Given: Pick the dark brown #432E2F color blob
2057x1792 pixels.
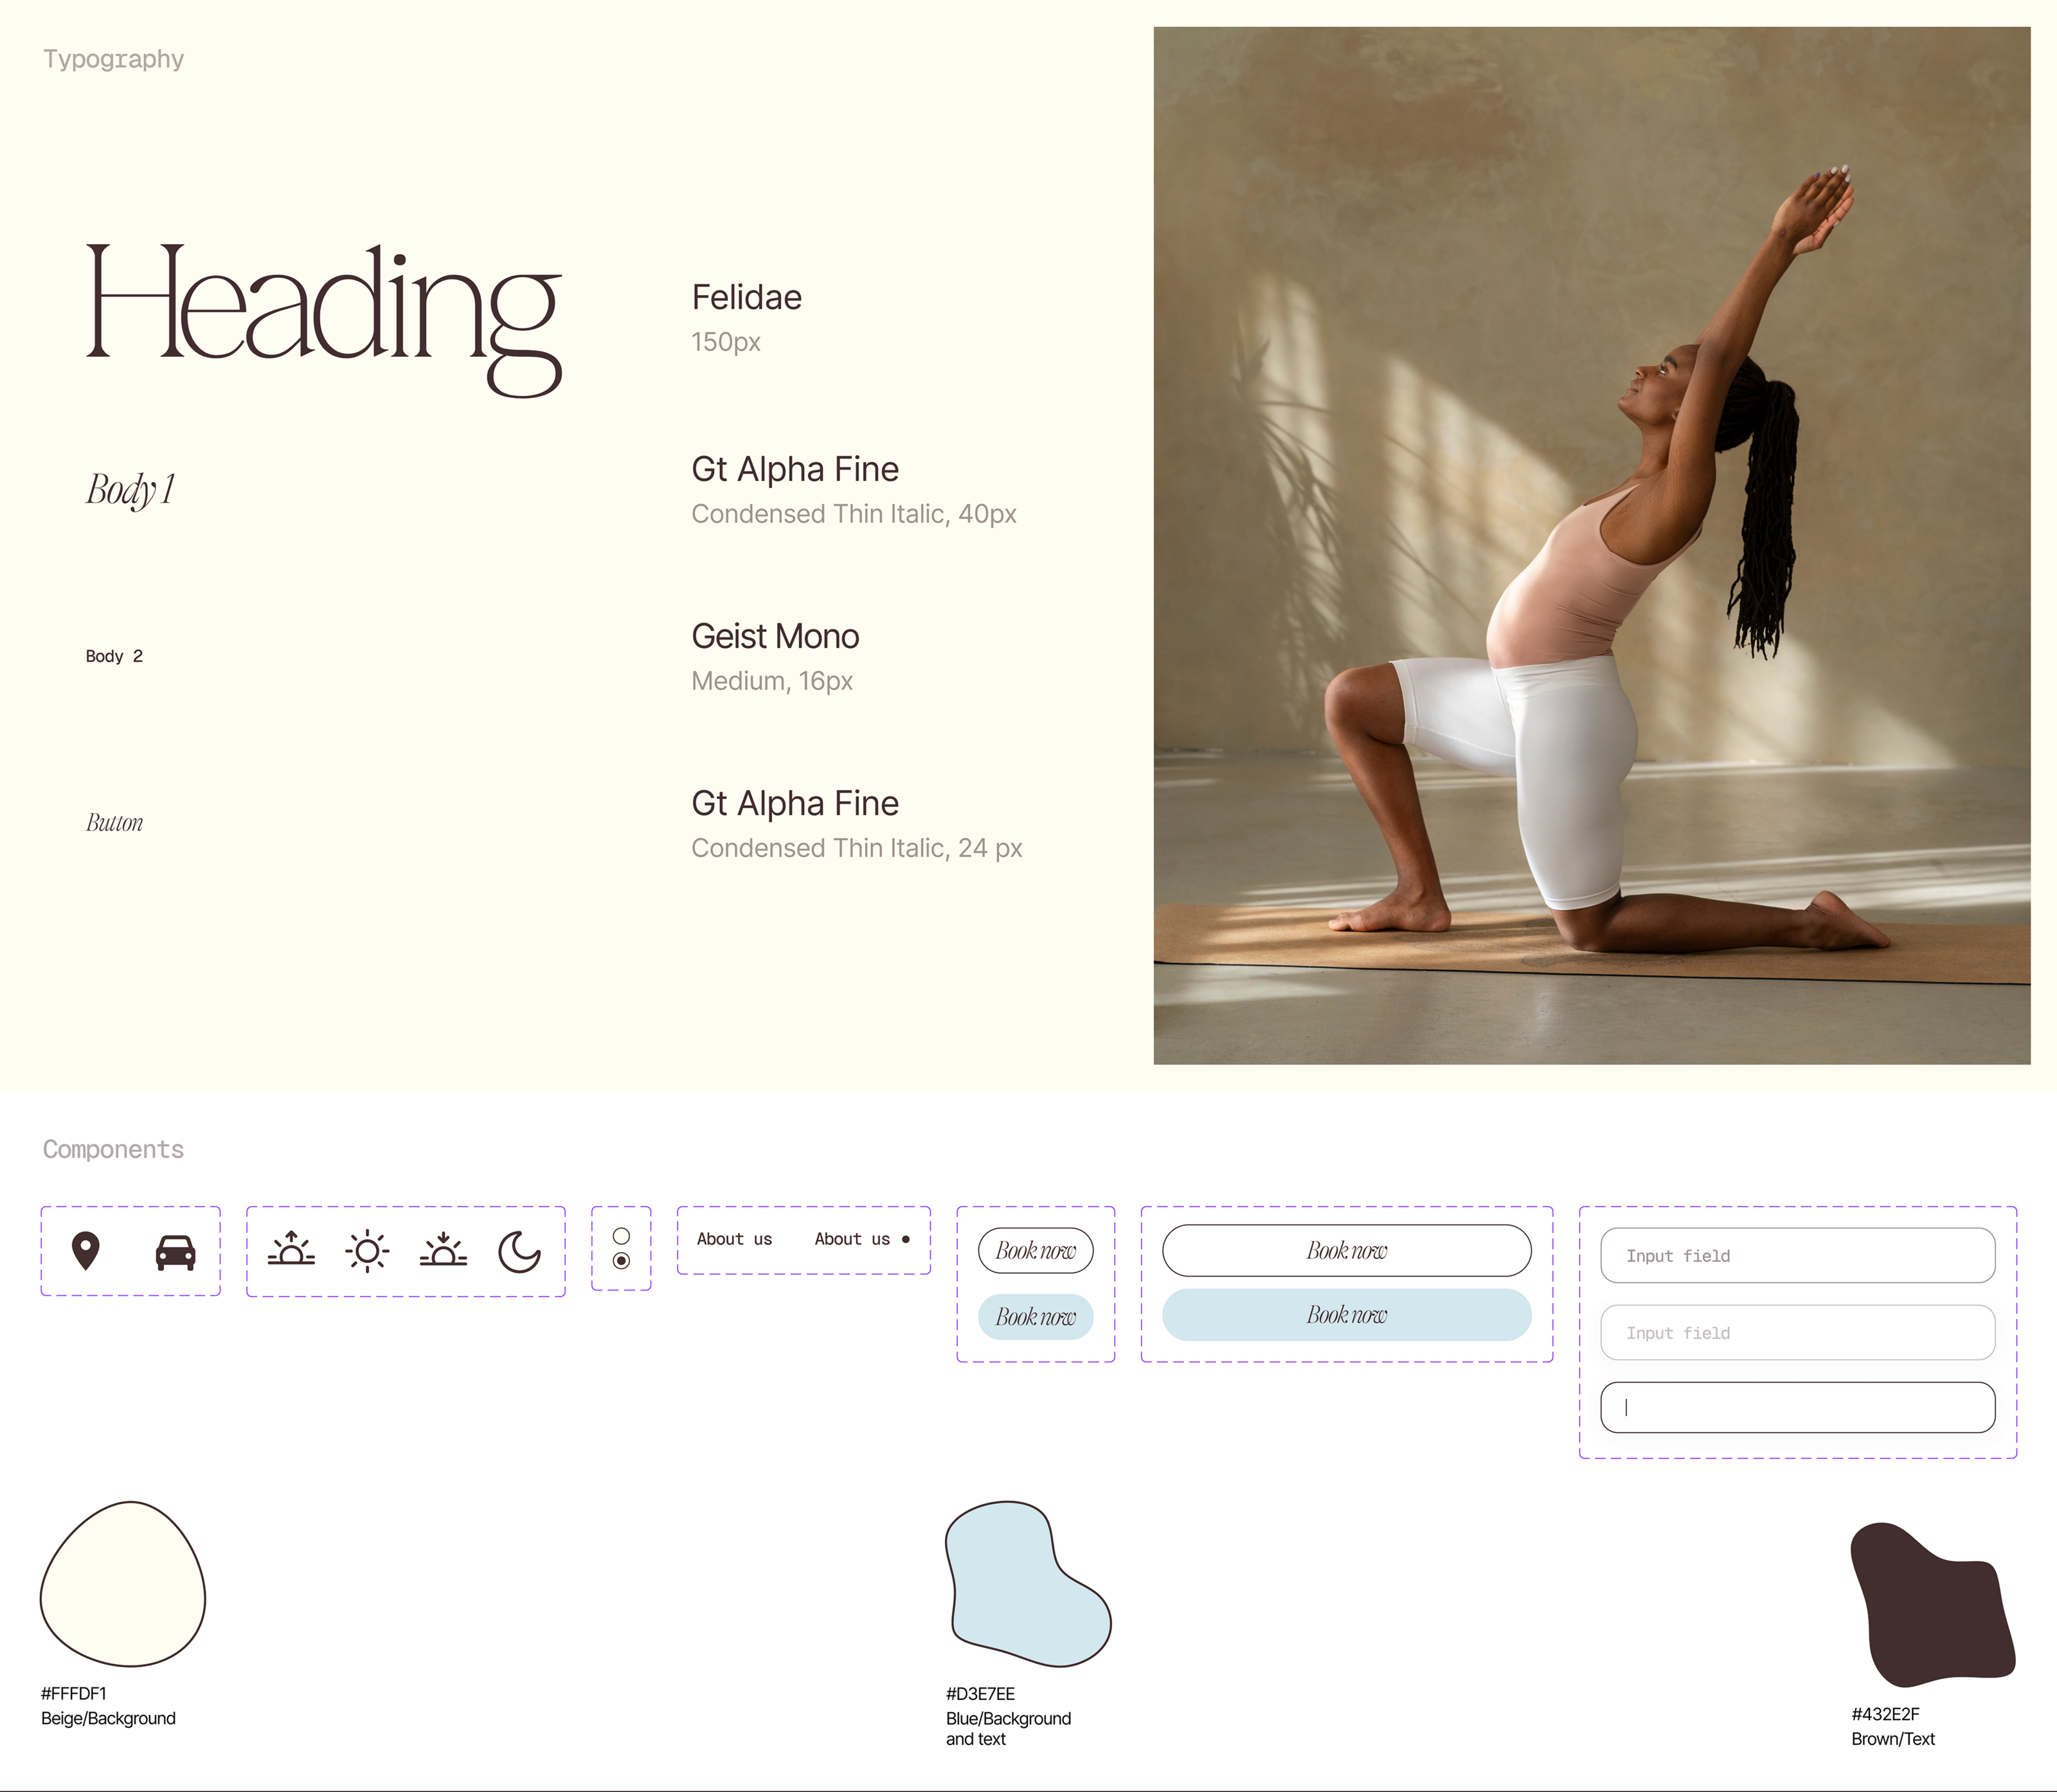Looking at the screenshot, I should (1932, 1604).
